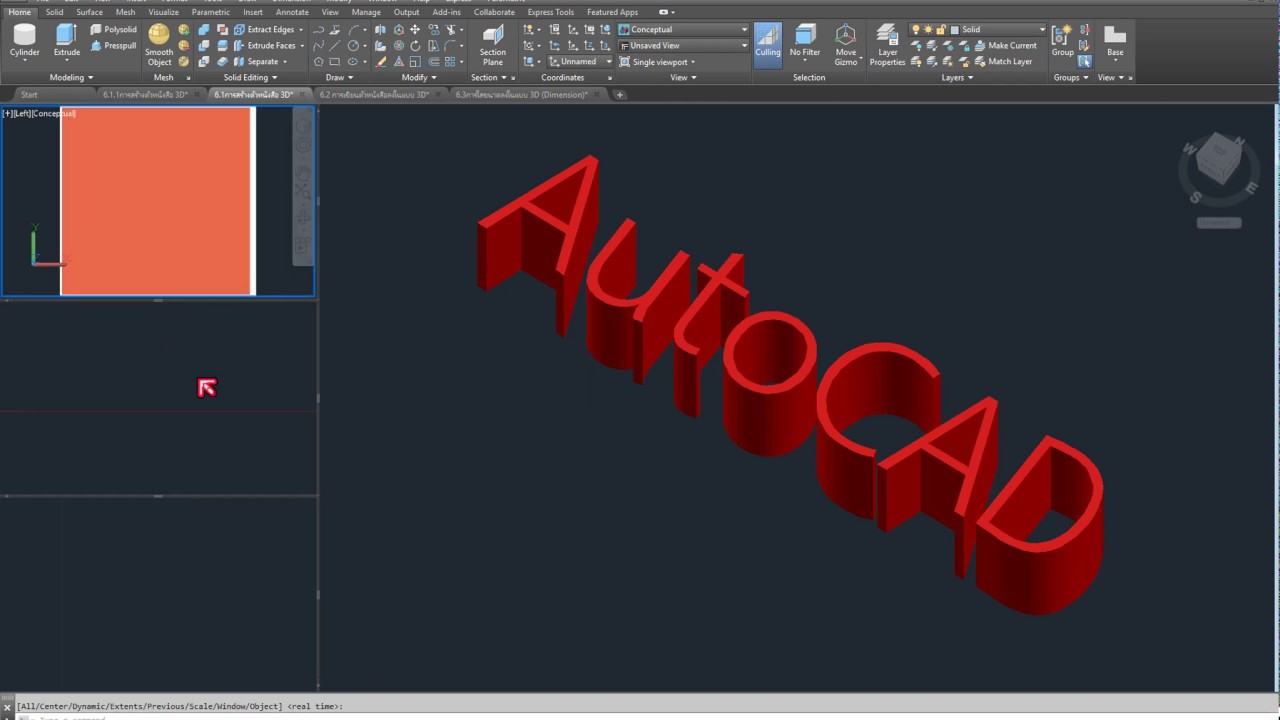Select the Move Gizmo tool
Screen dimensions: 1280x720
point(846,45)
